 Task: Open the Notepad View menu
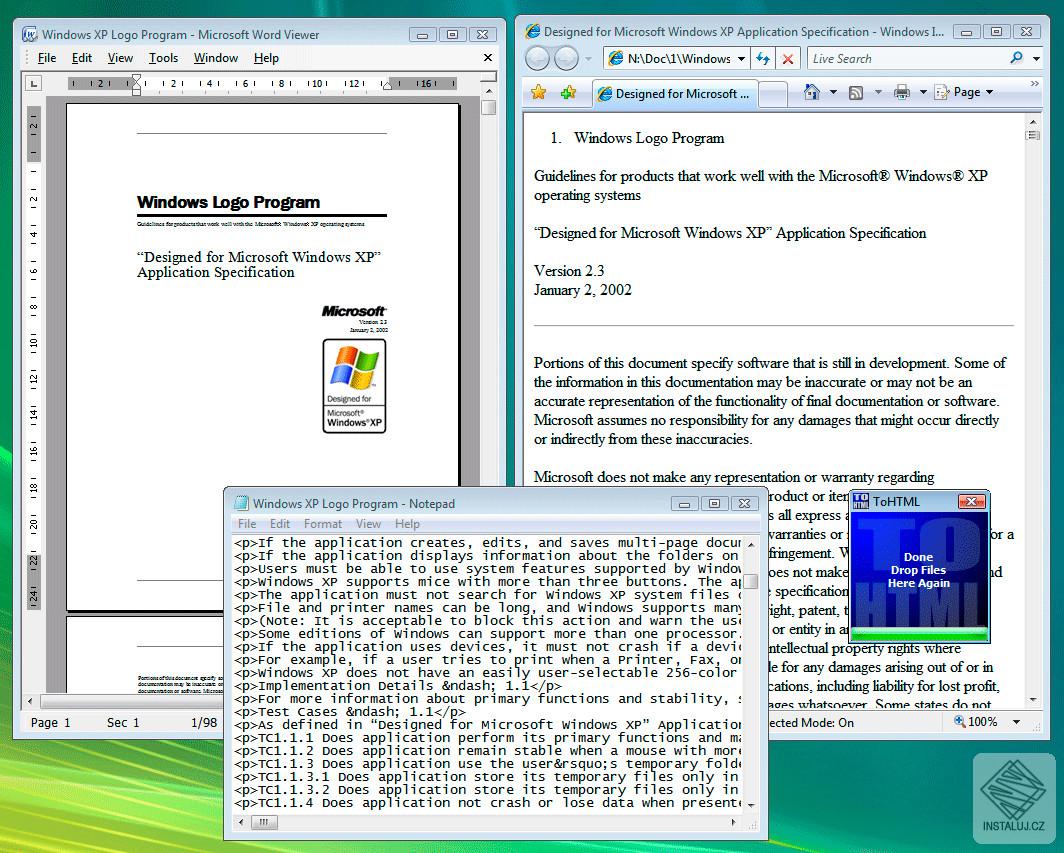pos(368,524)
